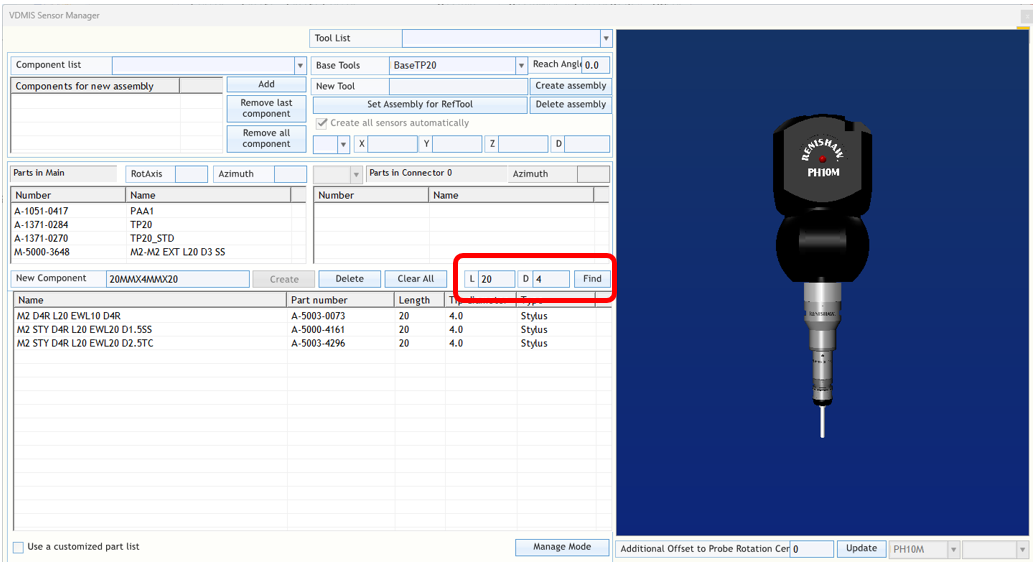
Task: Click the D field beside Z
Action: [587, 144]
